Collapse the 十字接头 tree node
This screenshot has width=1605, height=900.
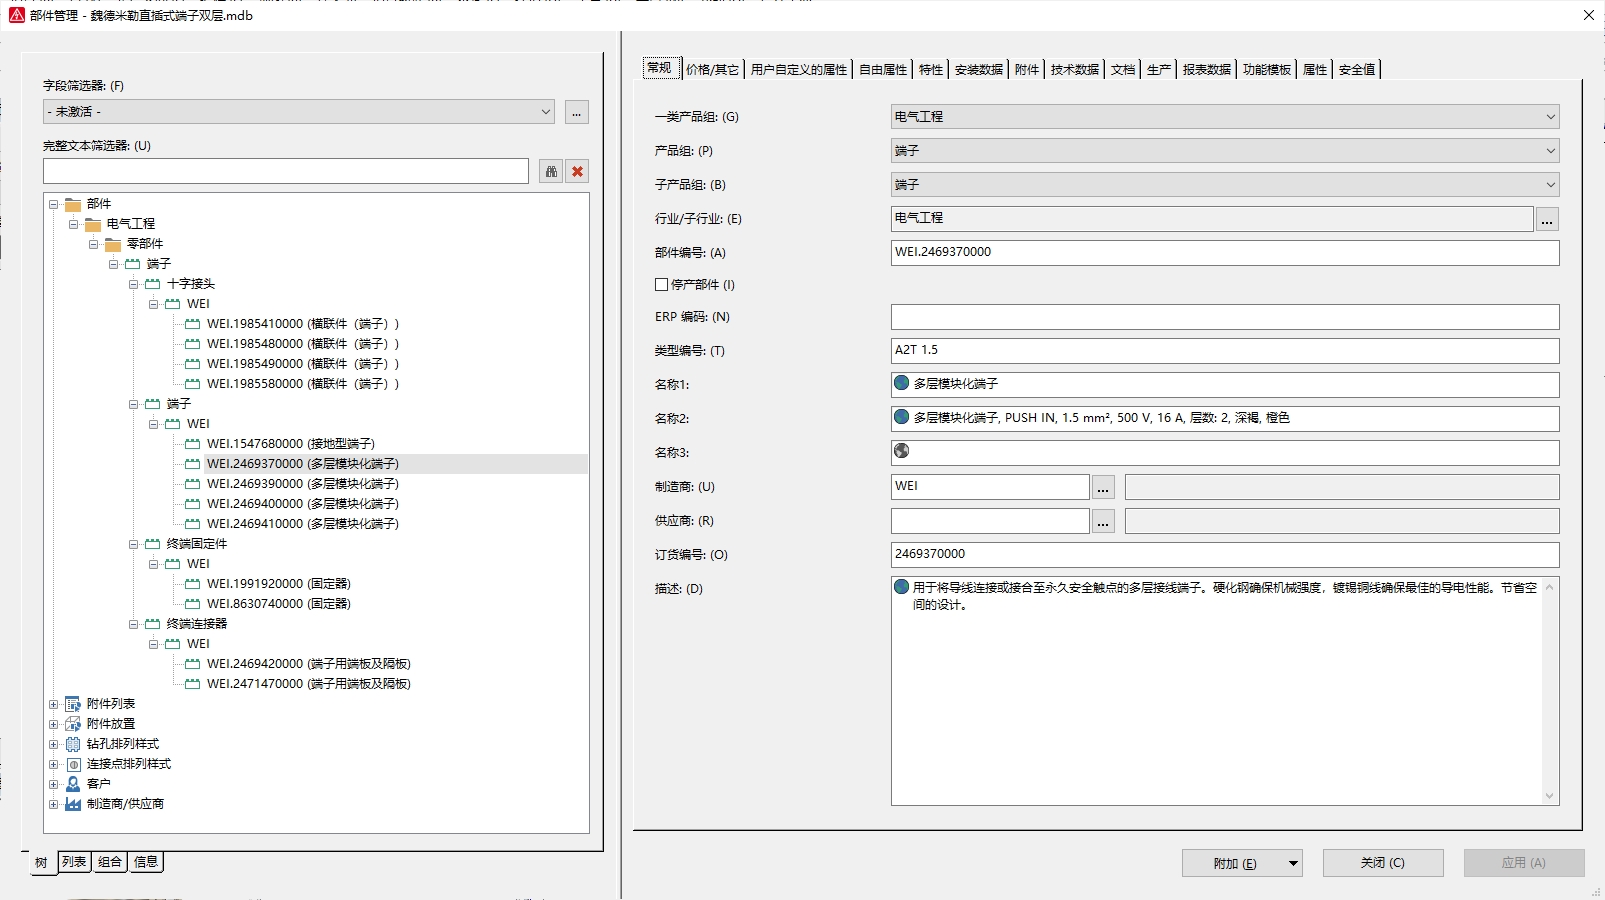(134, 284)
